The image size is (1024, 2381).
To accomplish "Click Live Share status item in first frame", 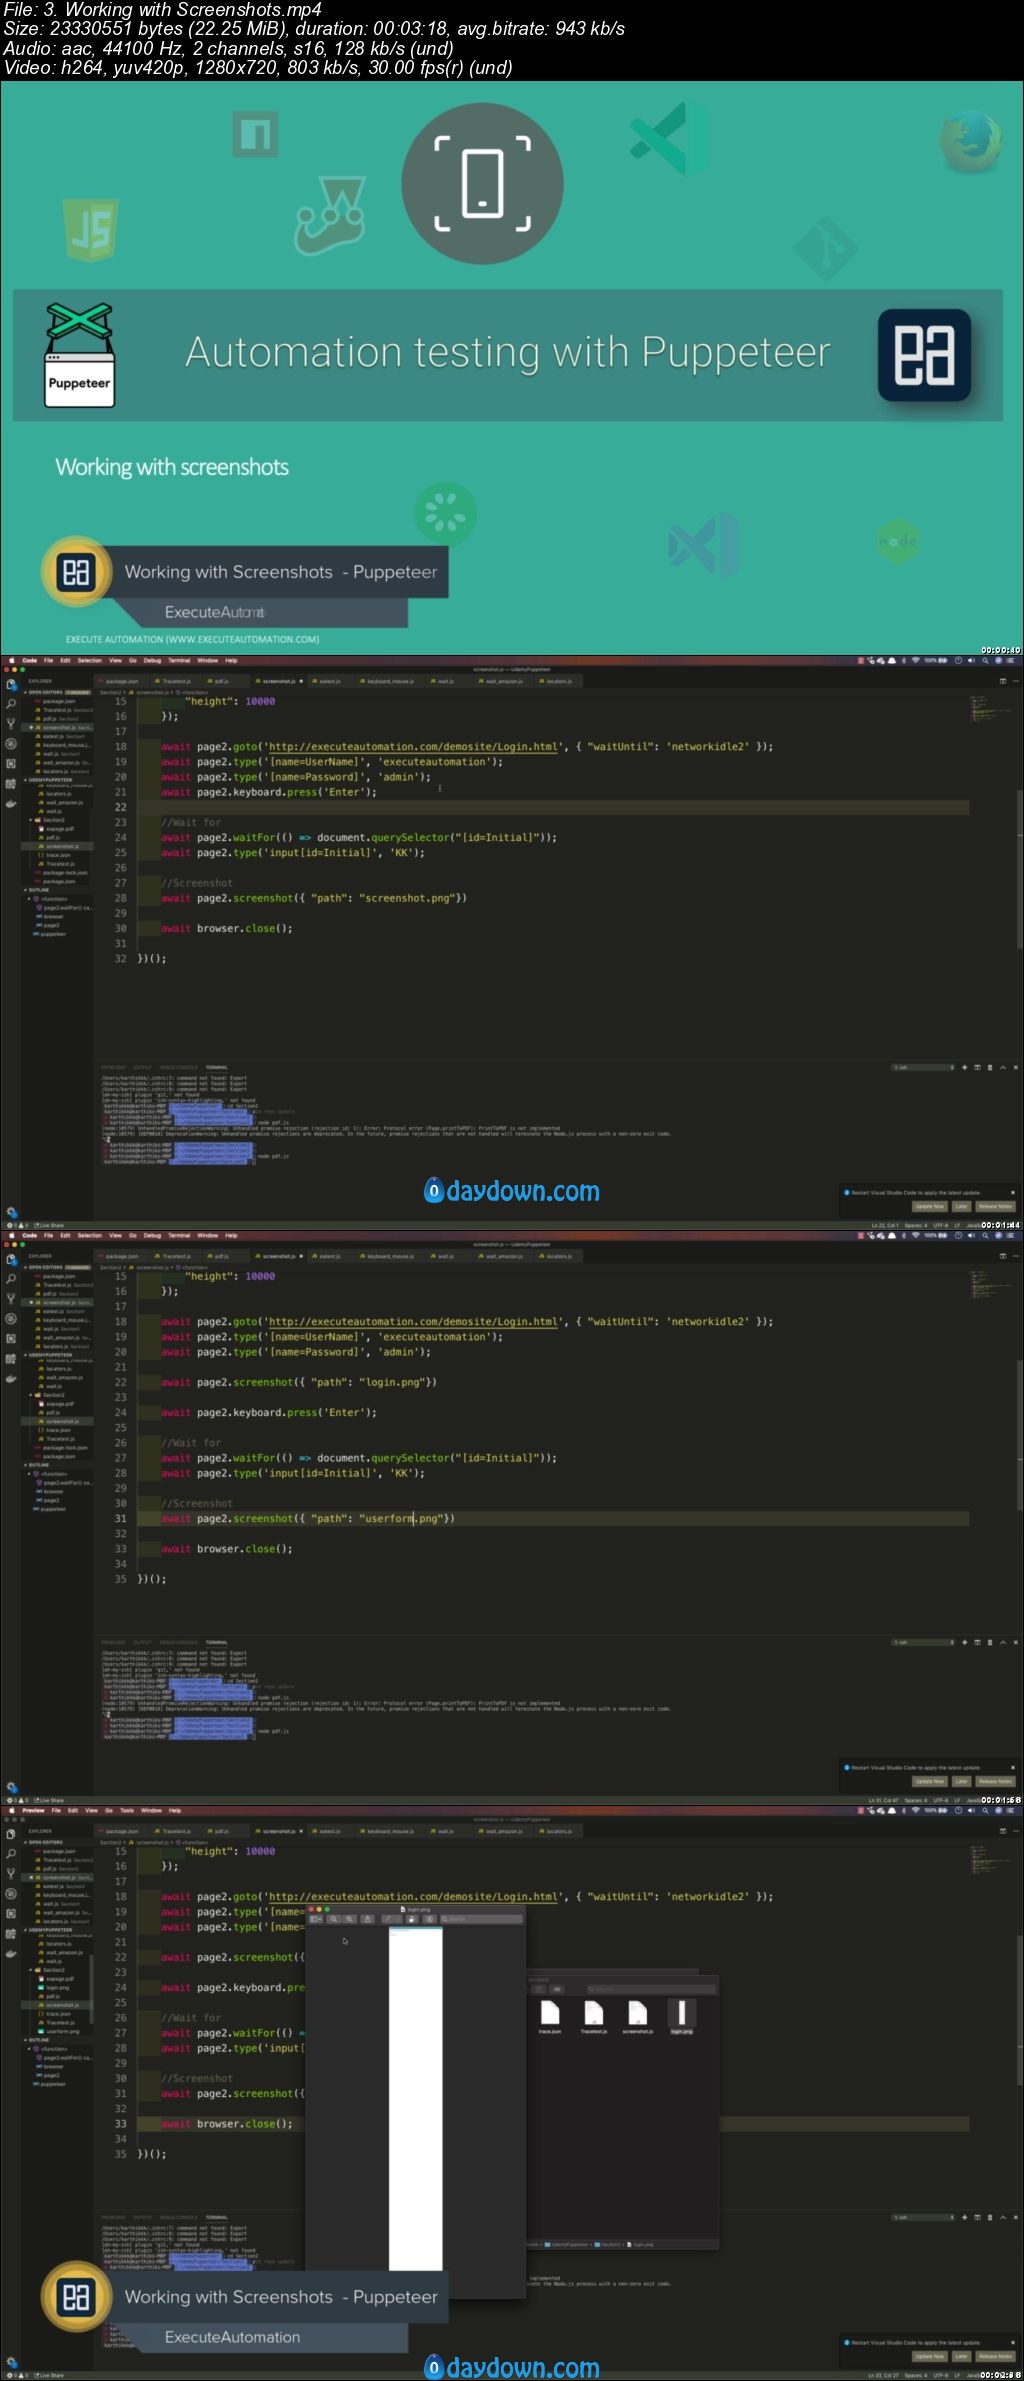I will pyautogui.click(x=48, y=1225).
